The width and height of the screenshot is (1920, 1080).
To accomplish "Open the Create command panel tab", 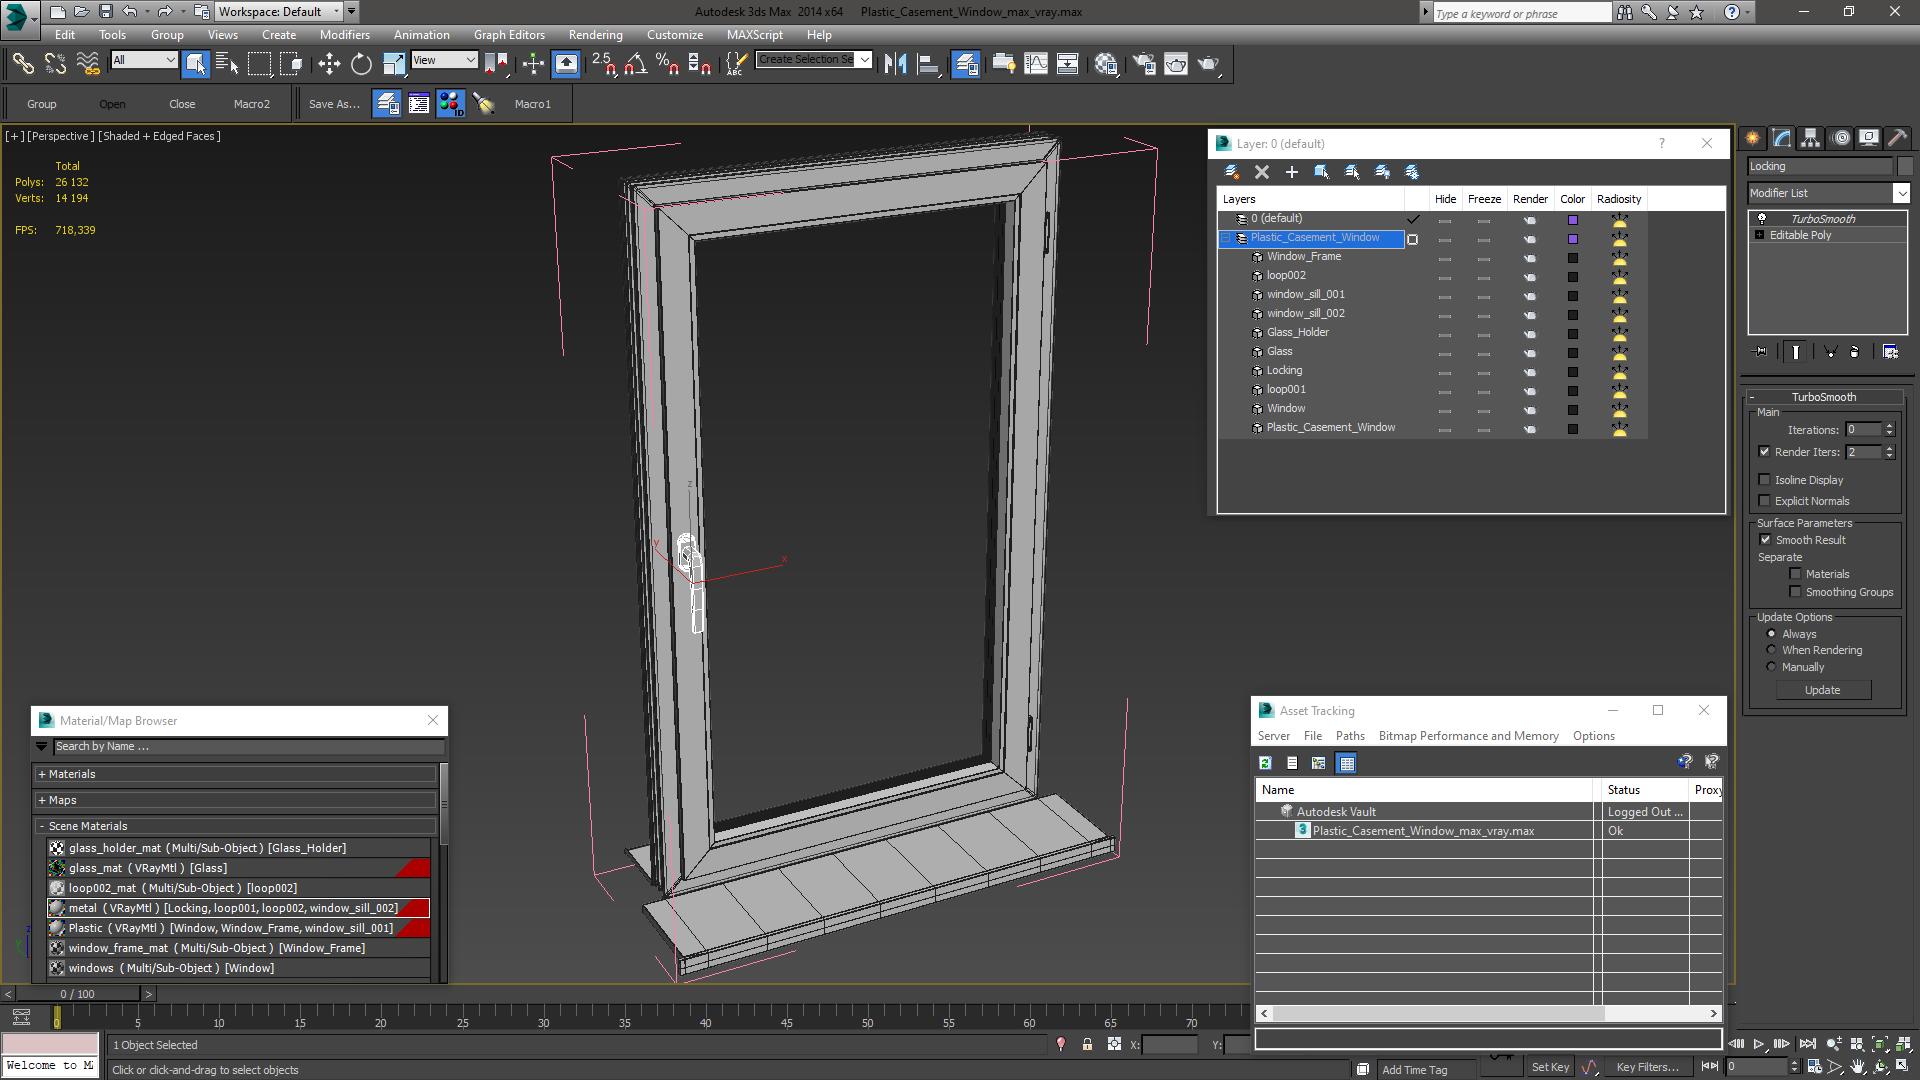I will pyautogui.click(x=1753, y=138).
